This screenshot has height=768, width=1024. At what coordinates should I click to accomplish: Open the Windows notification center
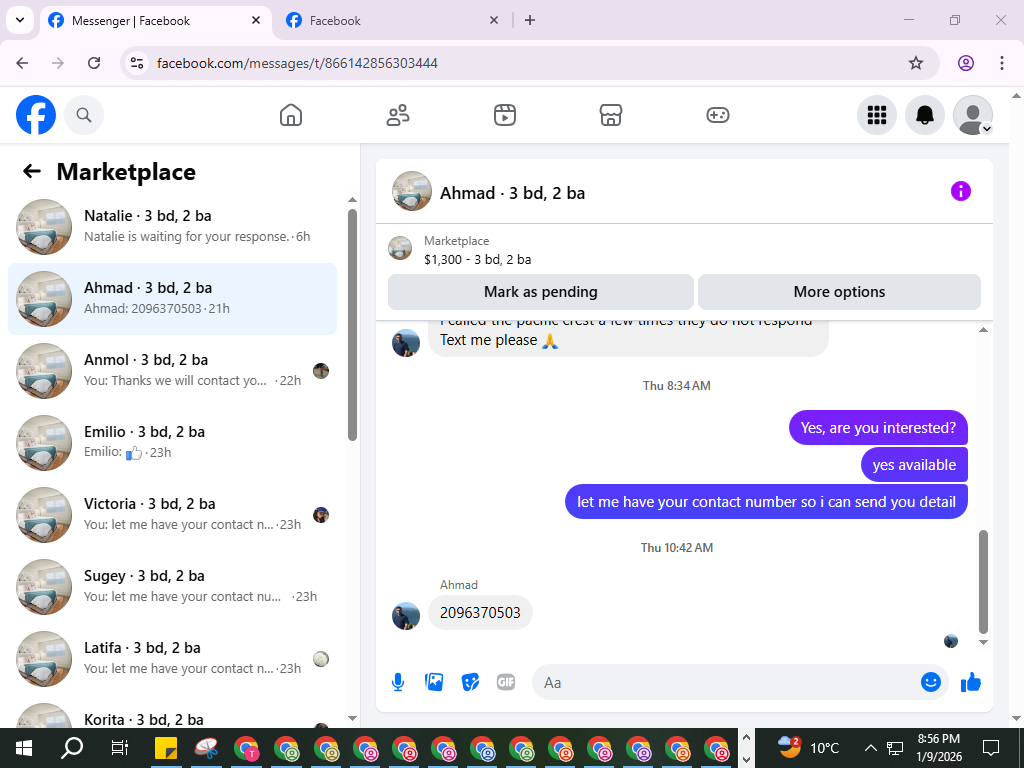pyautogui.click(x=991, y=748)
